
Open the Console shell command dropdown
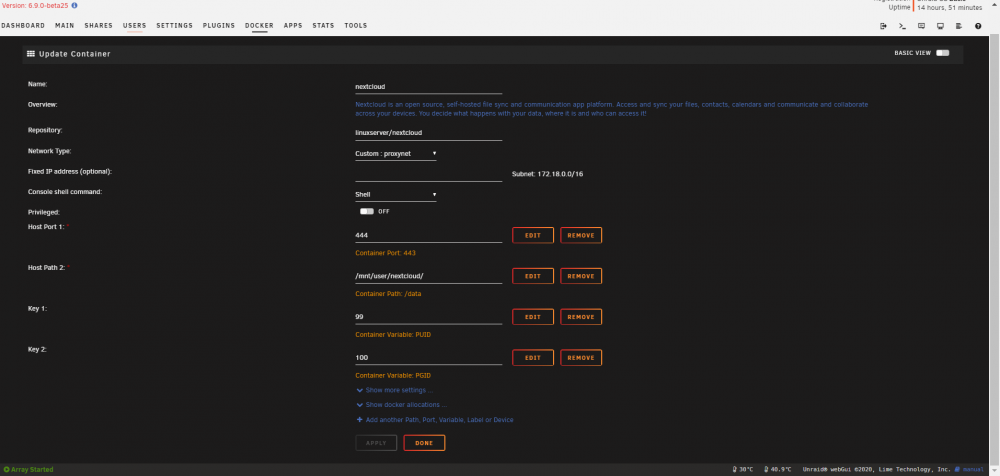tap(395, 195)
